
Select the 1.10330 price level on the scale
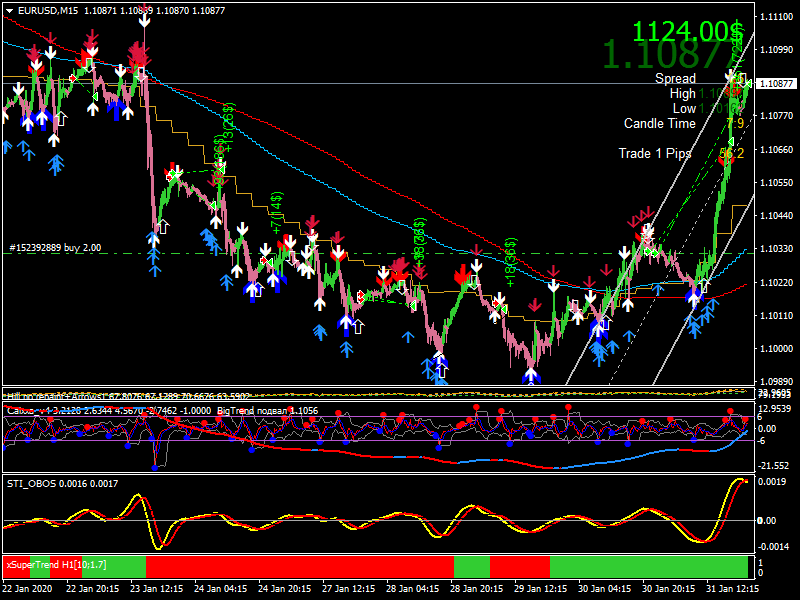[777, 249]
